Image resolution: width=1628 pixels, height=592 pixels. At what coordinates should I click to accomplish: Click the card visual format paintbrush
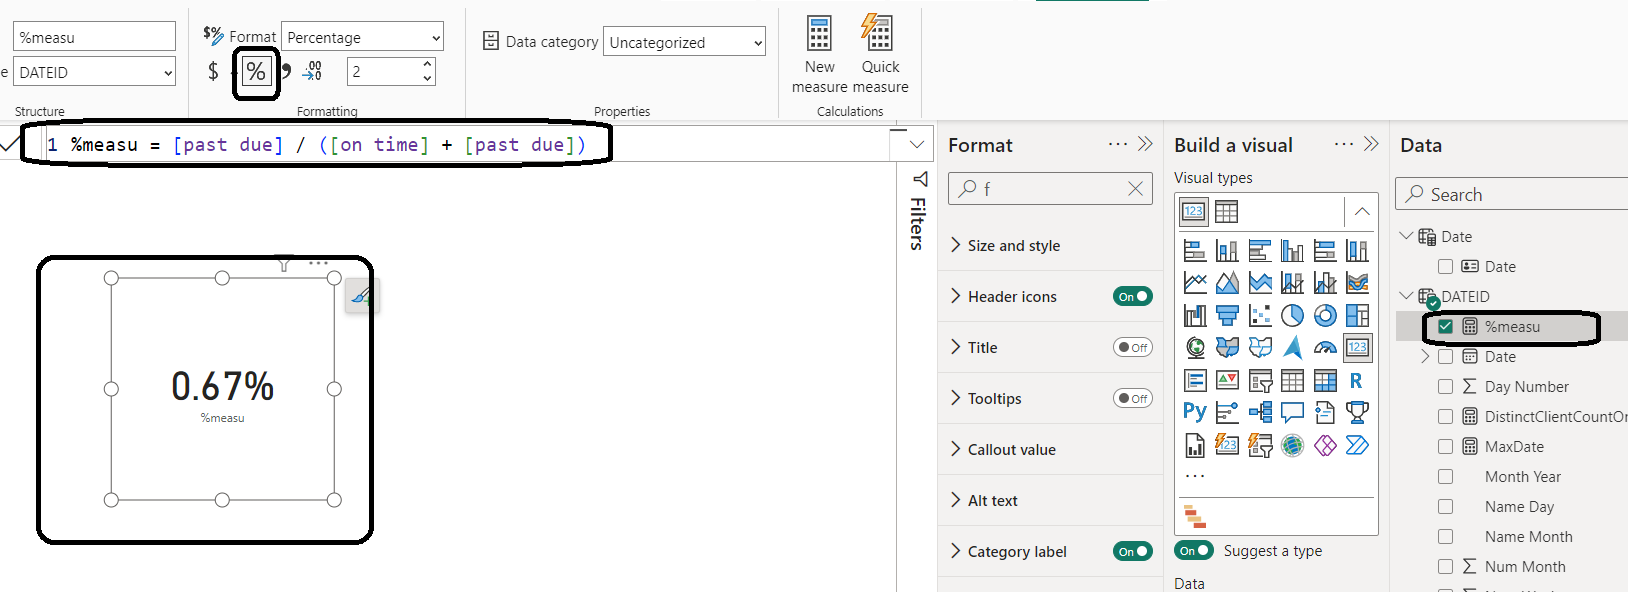[x=362, y=296]
